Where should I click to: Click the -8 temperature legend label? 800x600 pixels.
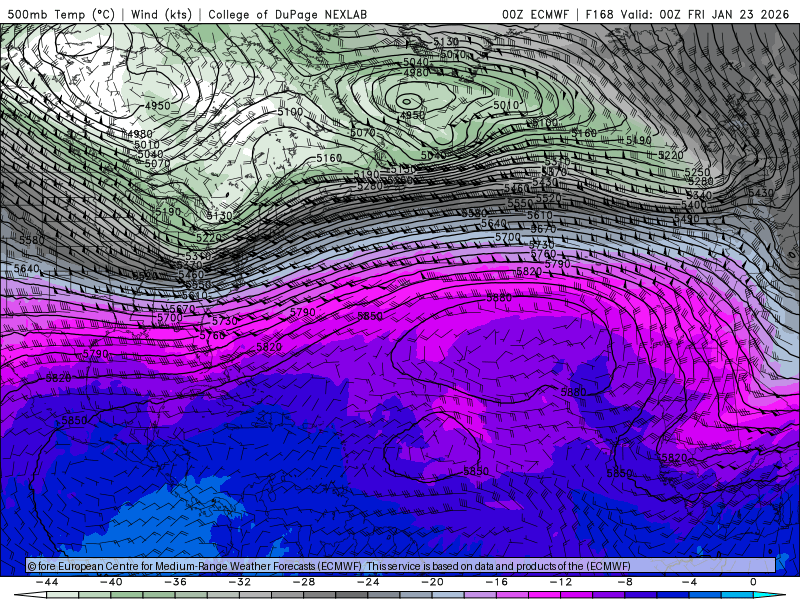point(626,582)
